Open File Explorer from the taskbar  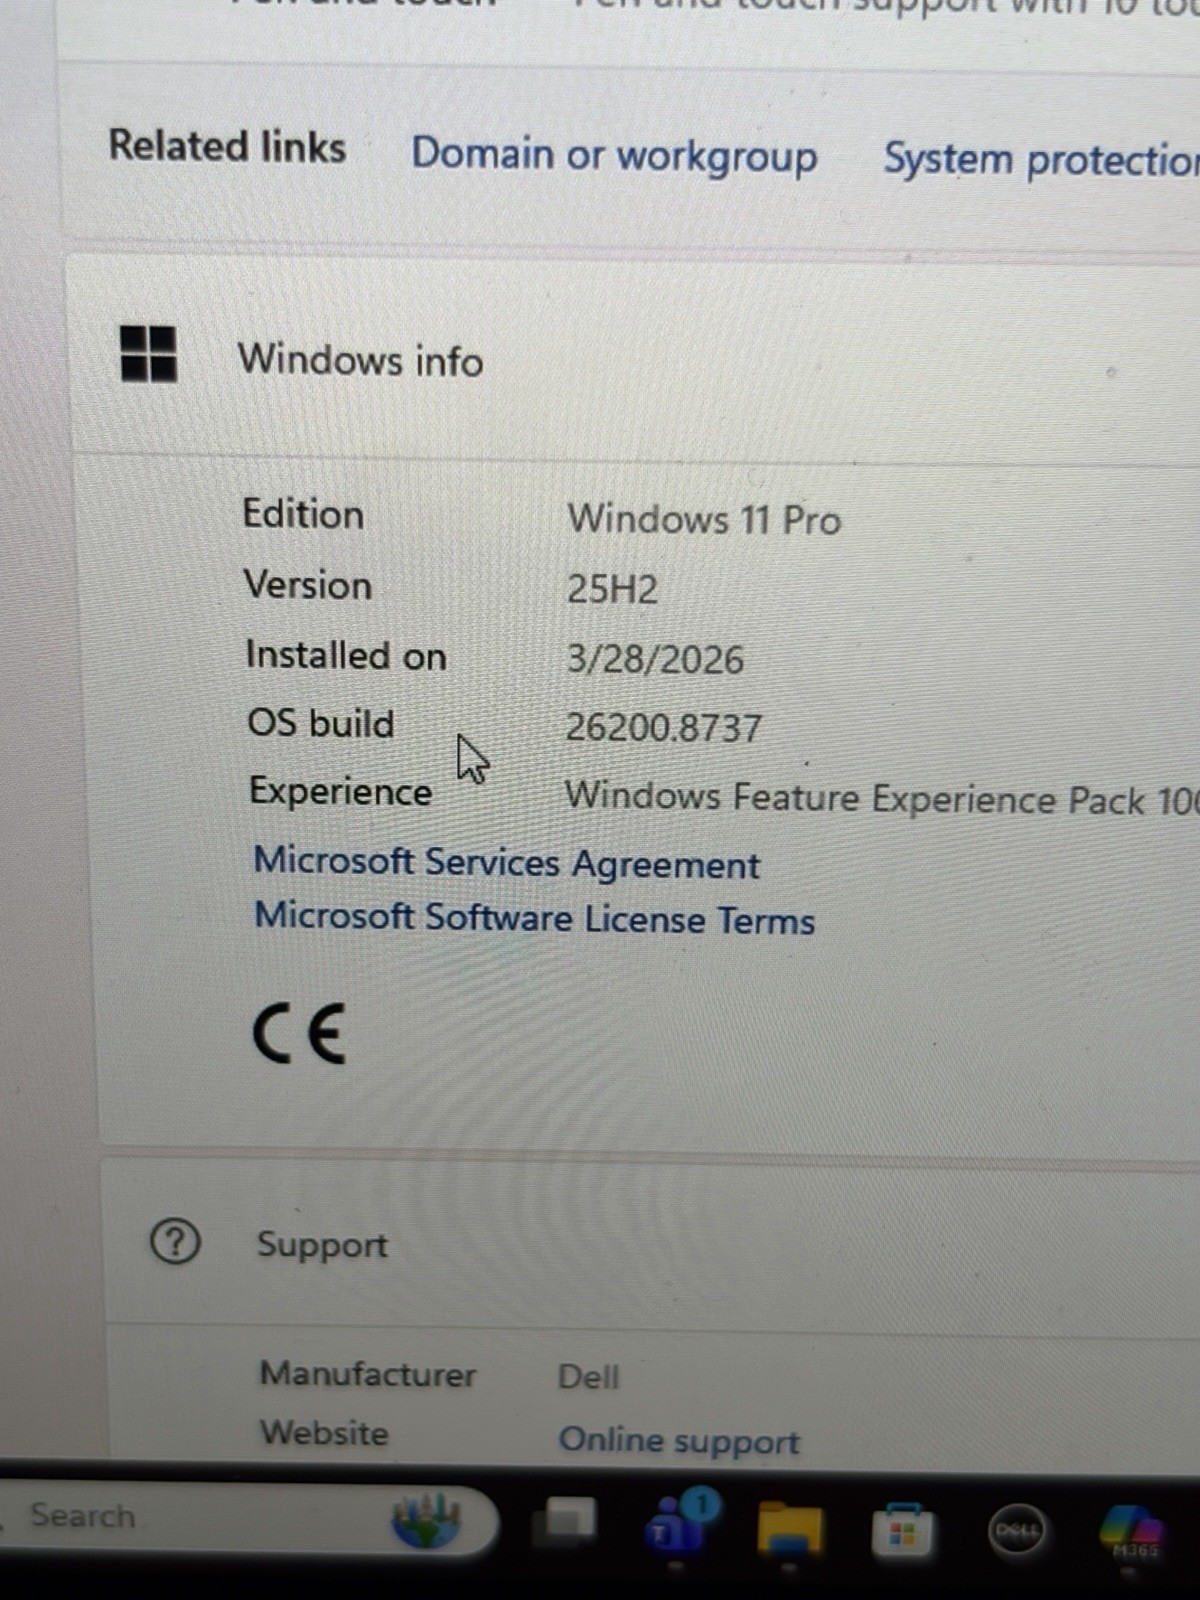pos(789,1530)
